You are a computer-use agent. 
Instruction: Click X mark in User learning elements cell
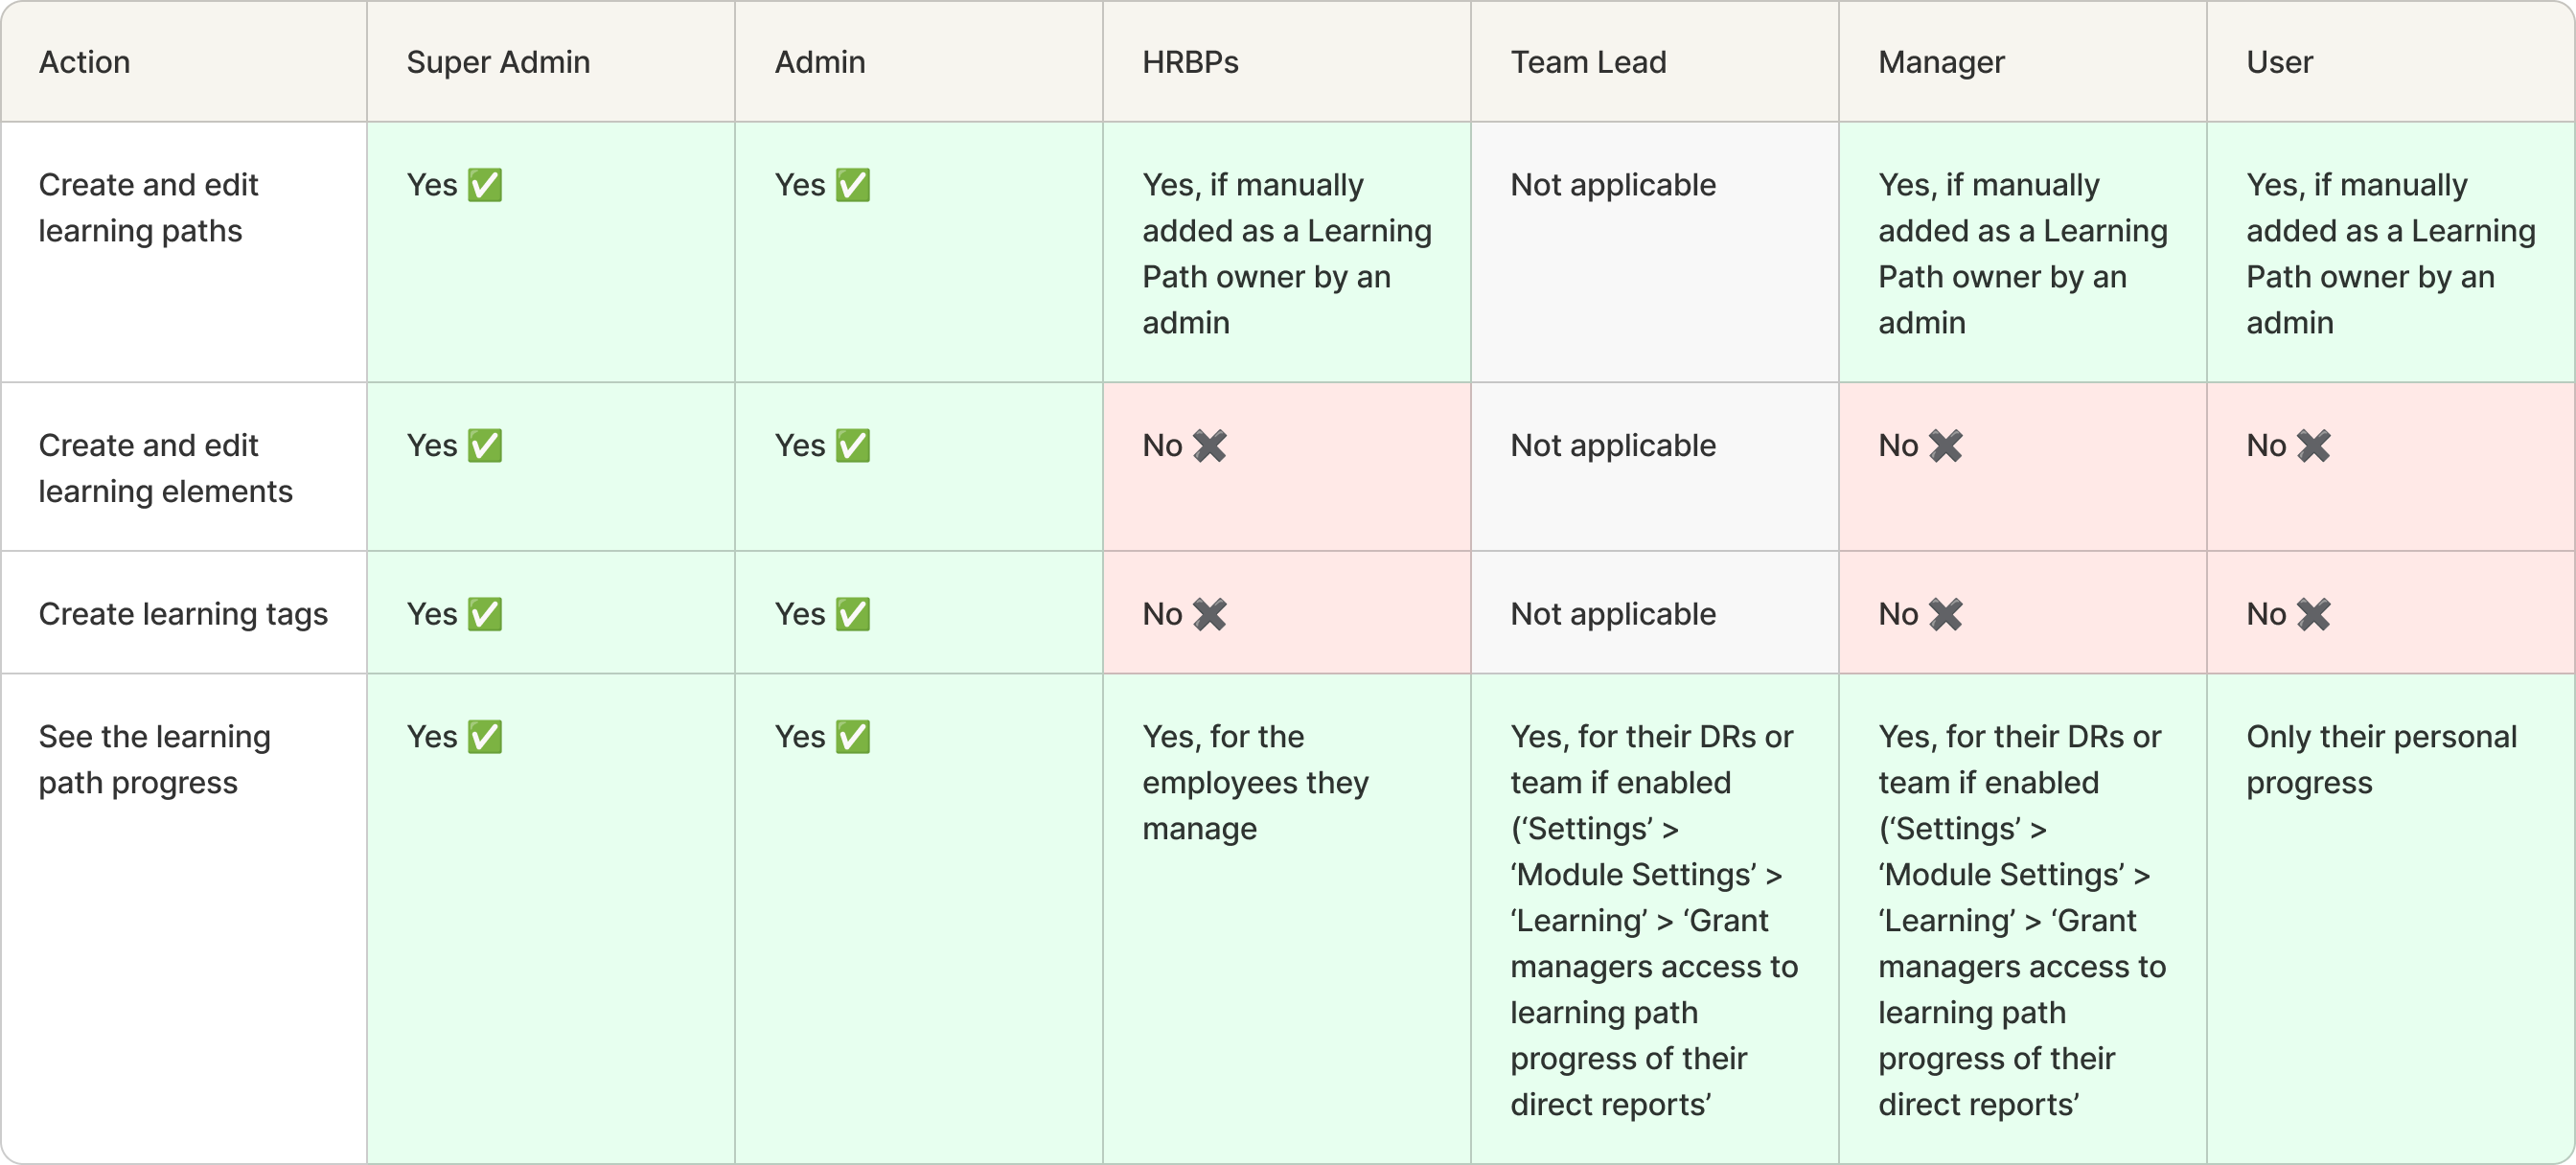(x=2314, y=445)
